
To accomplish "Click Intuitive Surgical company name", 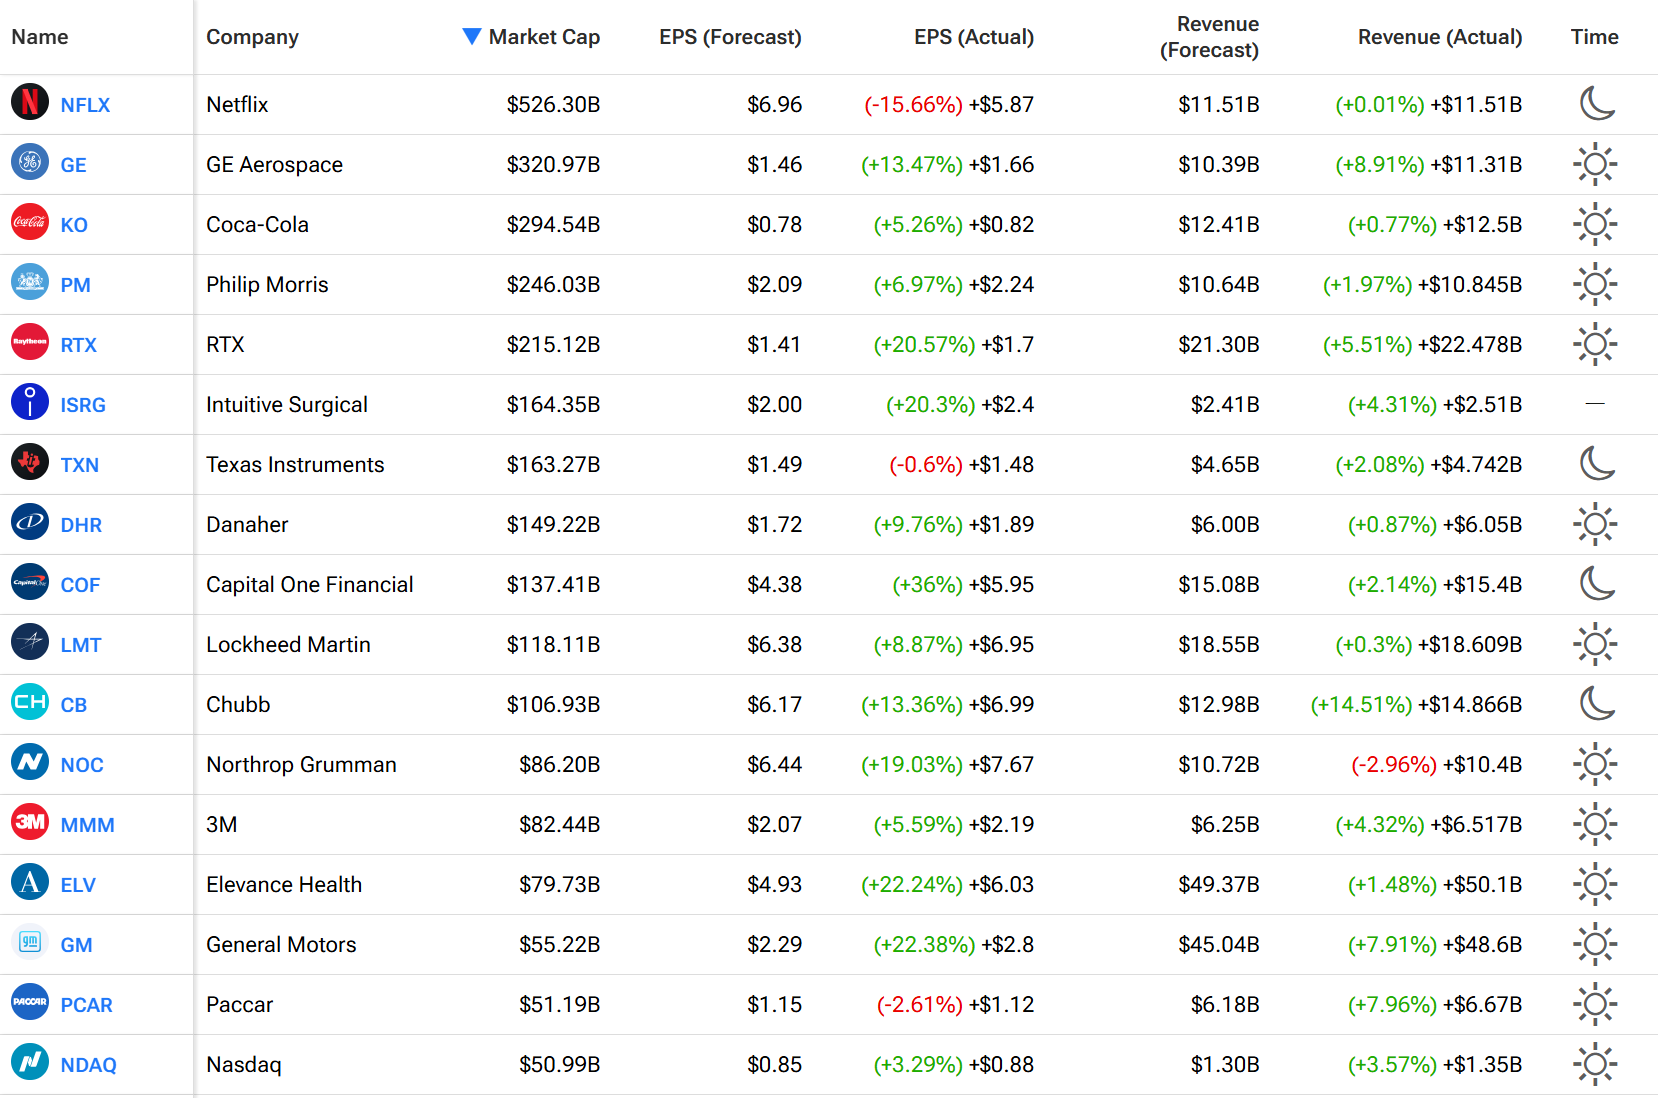I will pos(287,405).
